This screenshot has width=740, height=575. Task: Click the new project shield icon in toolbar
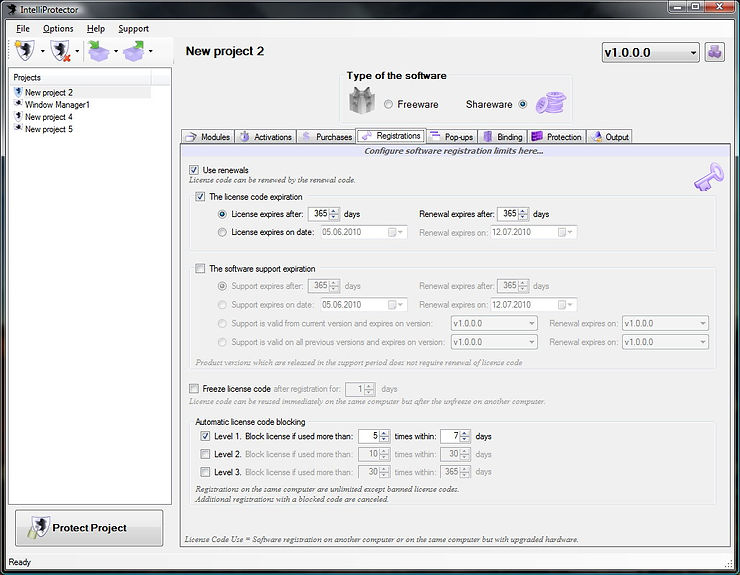25,51
